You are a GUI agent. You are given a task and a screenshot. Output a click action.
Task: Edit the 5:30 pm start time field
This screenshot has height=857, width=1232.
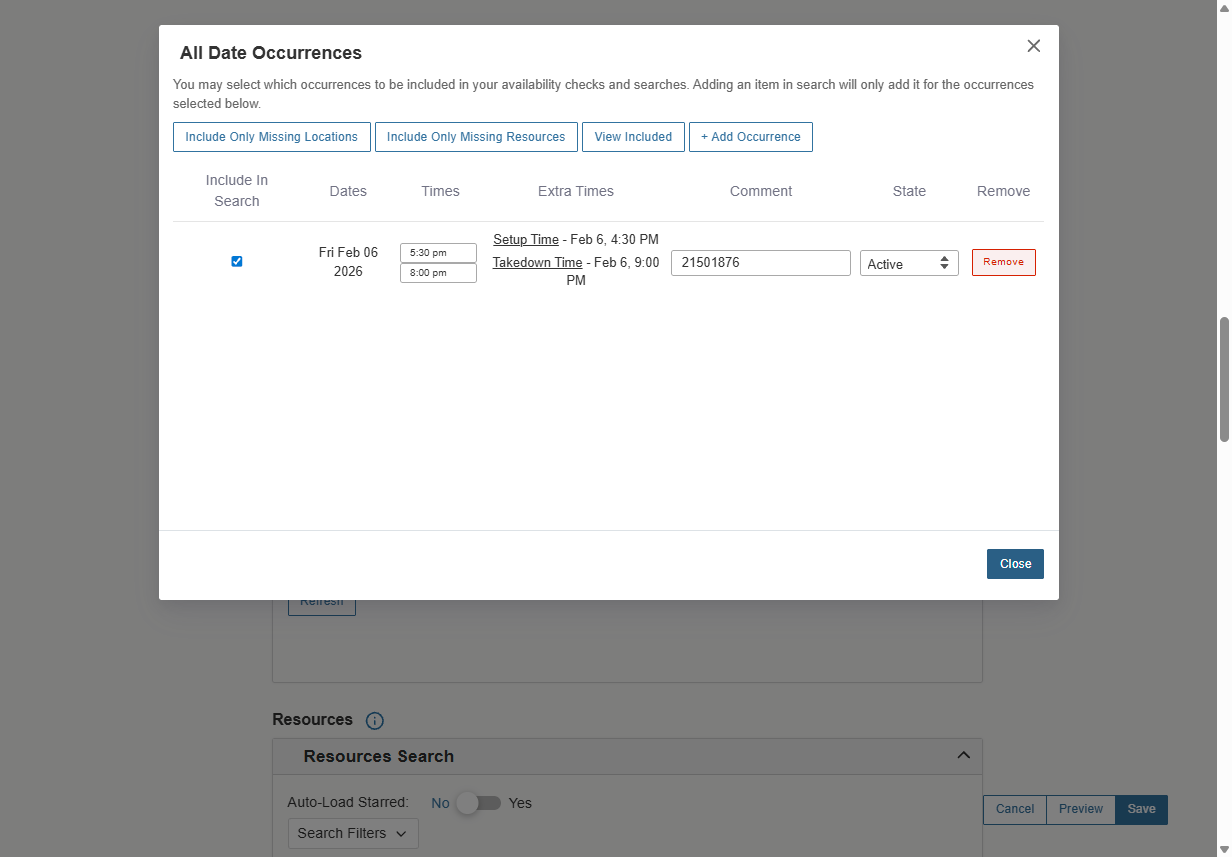[x=438, y=253]
